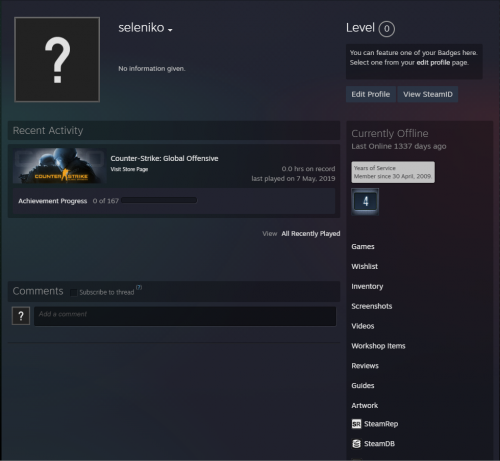This screenshot has height=461, width=500.
Task: Open the edit profile text link
Action: point(433,63)
